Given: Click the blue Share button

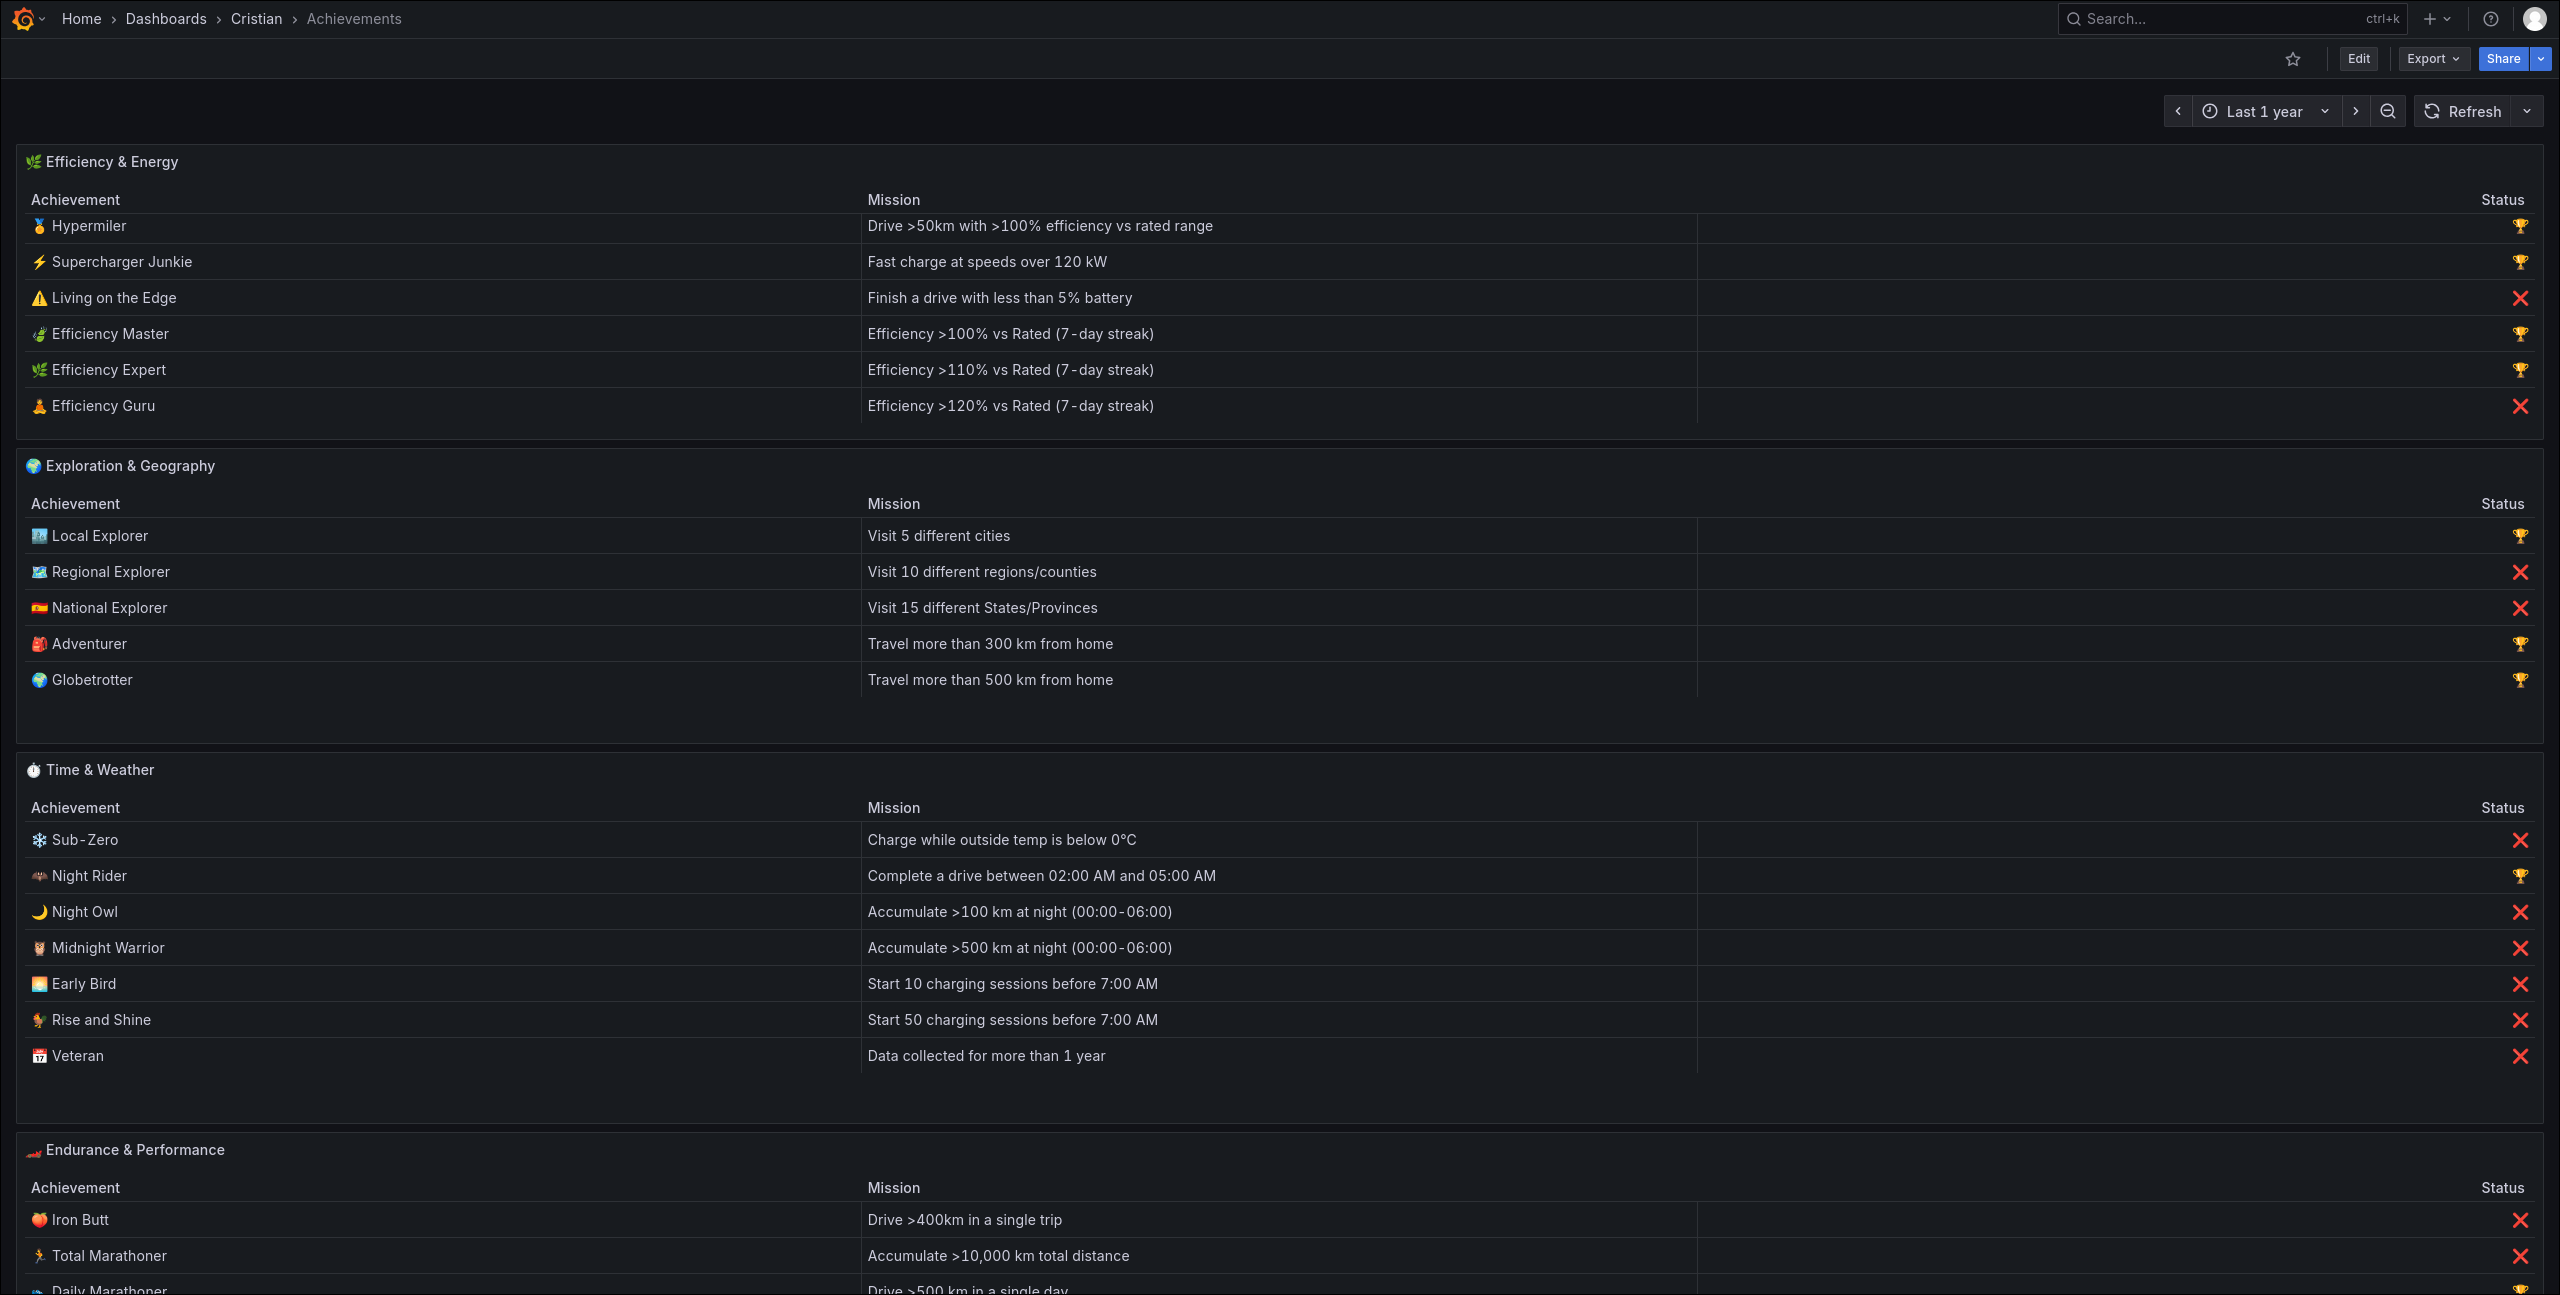Looking at the screenshot, I should (2503, 59).
